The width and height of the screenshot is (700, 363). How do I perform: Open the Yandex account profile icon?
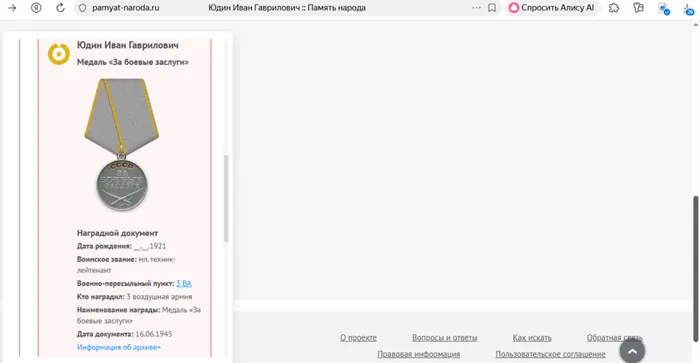(36, 8)
